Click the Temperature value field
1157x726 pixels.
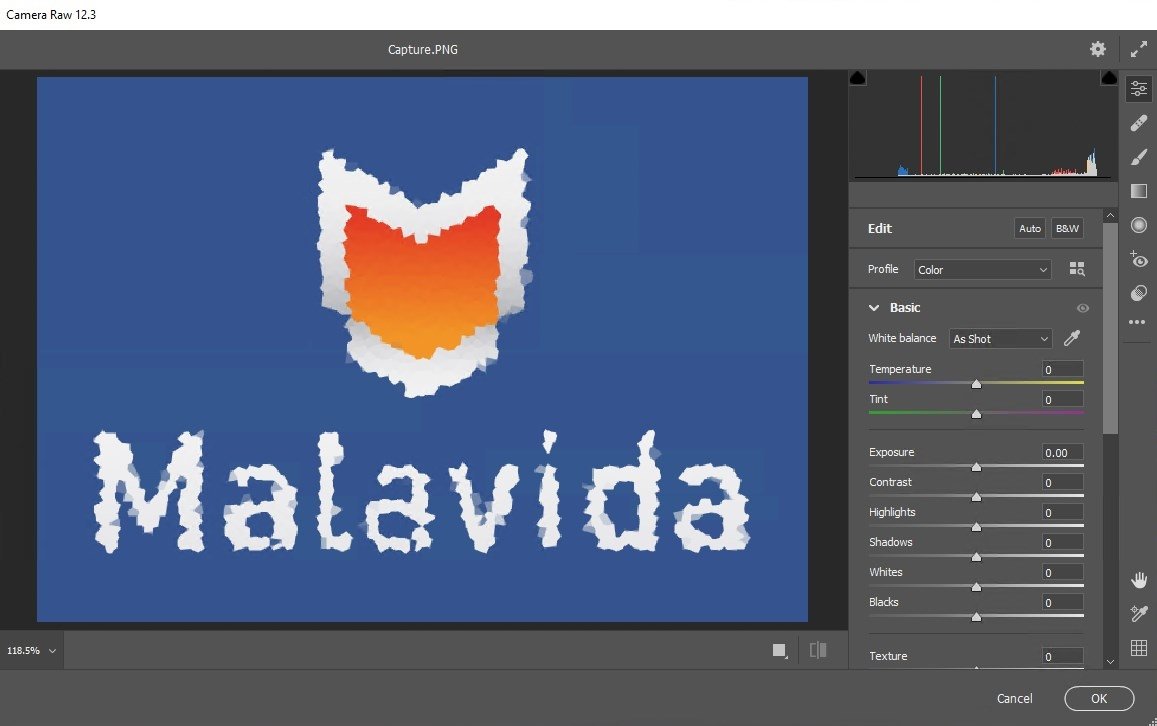pyautogui.click(x=1063, y=369)
